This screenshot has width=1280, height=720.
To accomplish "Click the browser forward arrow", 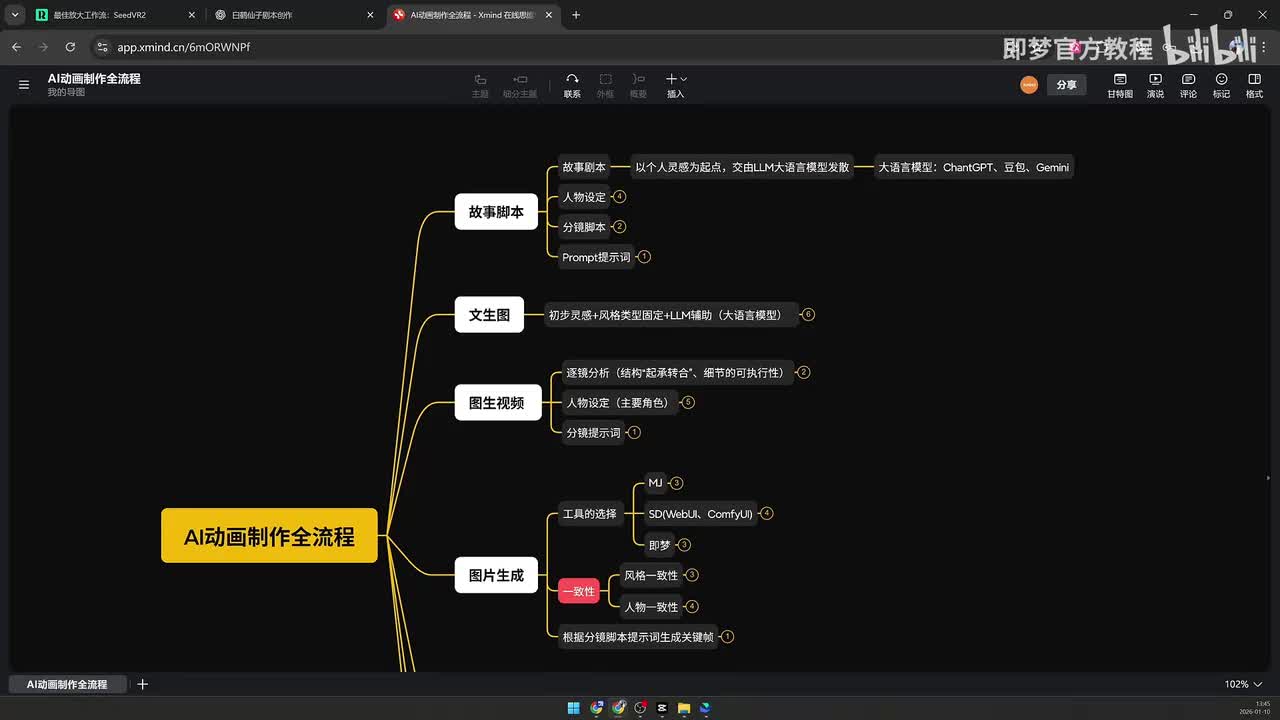I will pyautogui.click(x=43, y=47).
